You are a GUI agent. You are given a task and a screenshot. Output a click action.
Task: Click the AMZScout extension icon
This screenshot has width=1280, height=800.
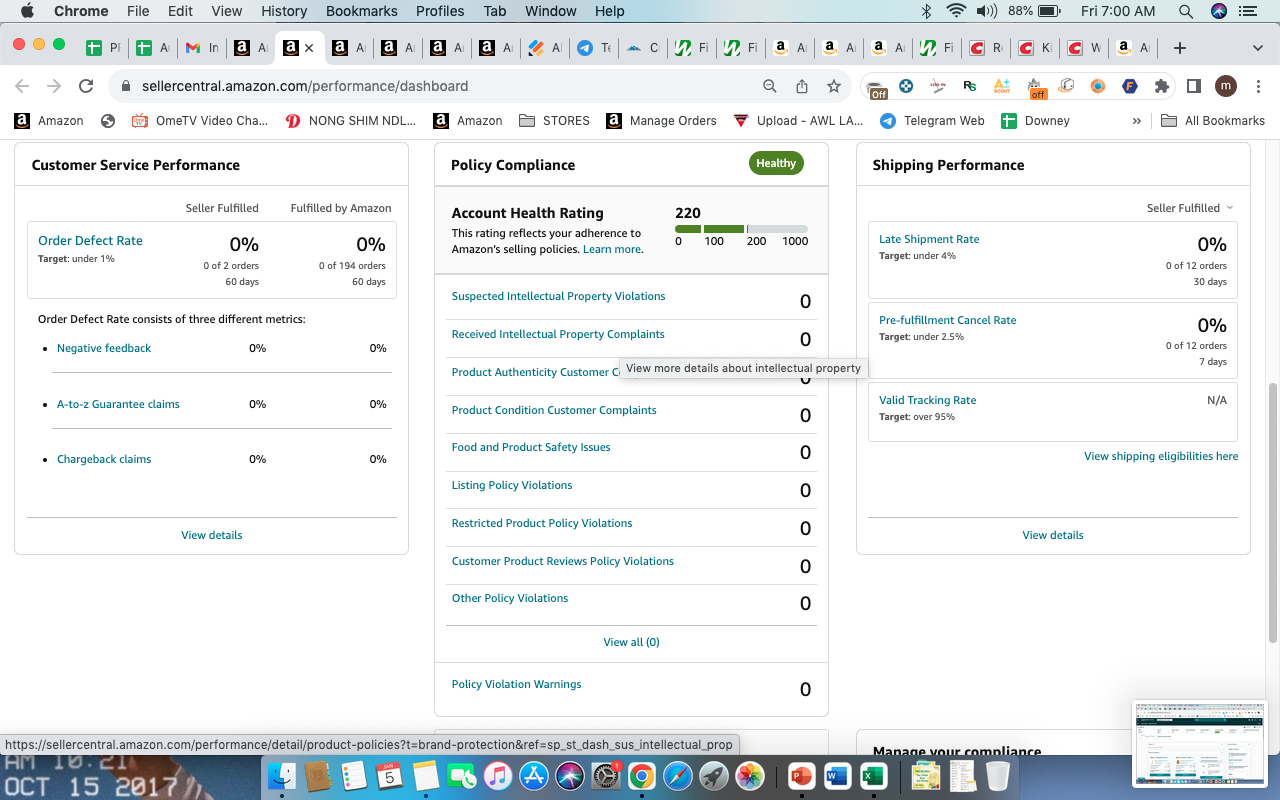[x=1002, y=86]
